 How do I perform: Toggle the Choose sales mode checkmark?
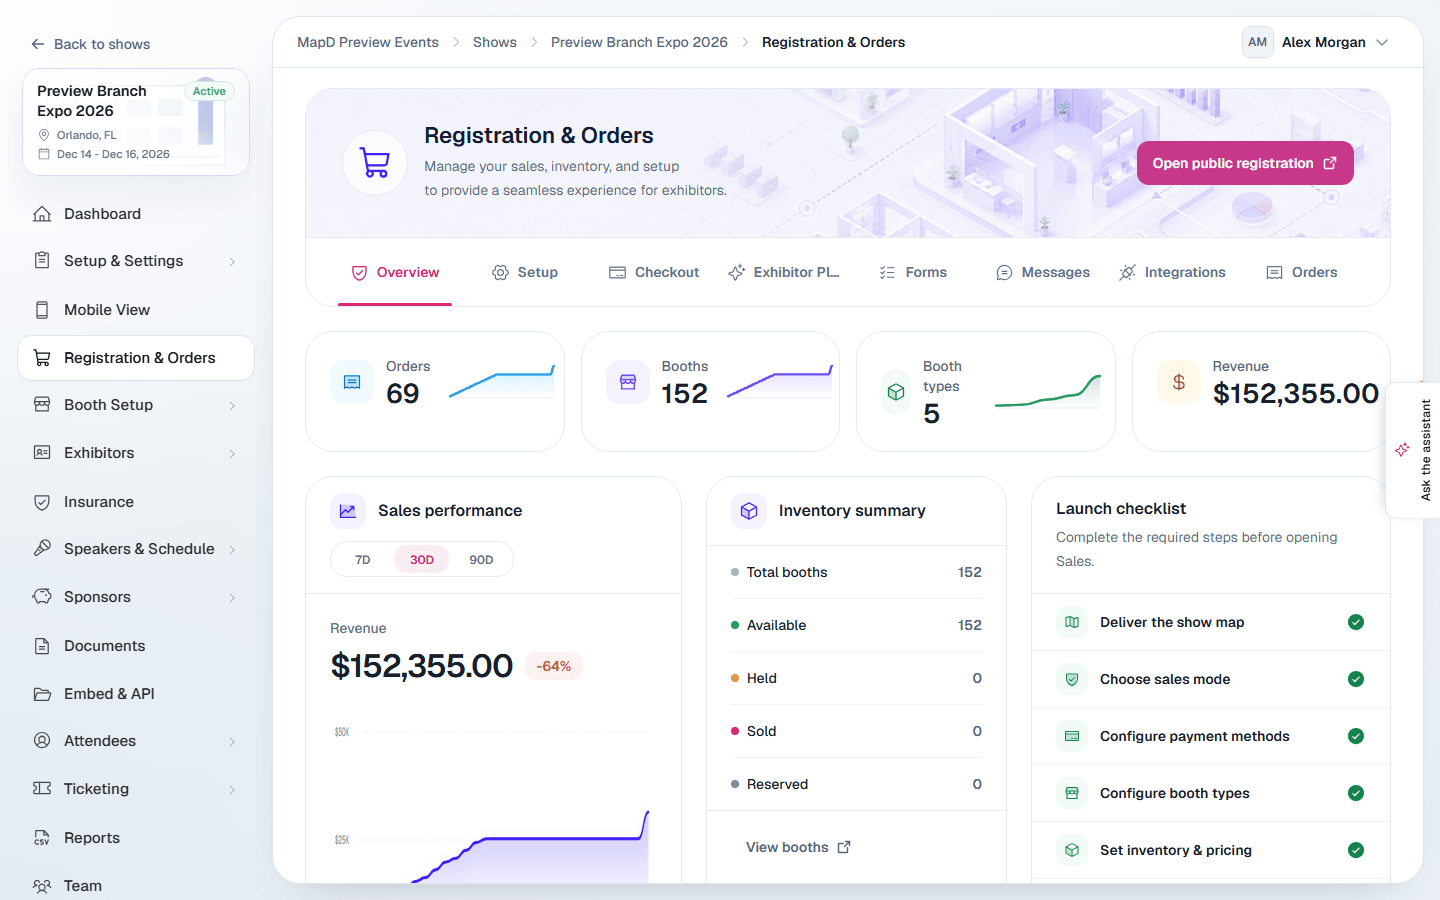1356,679
